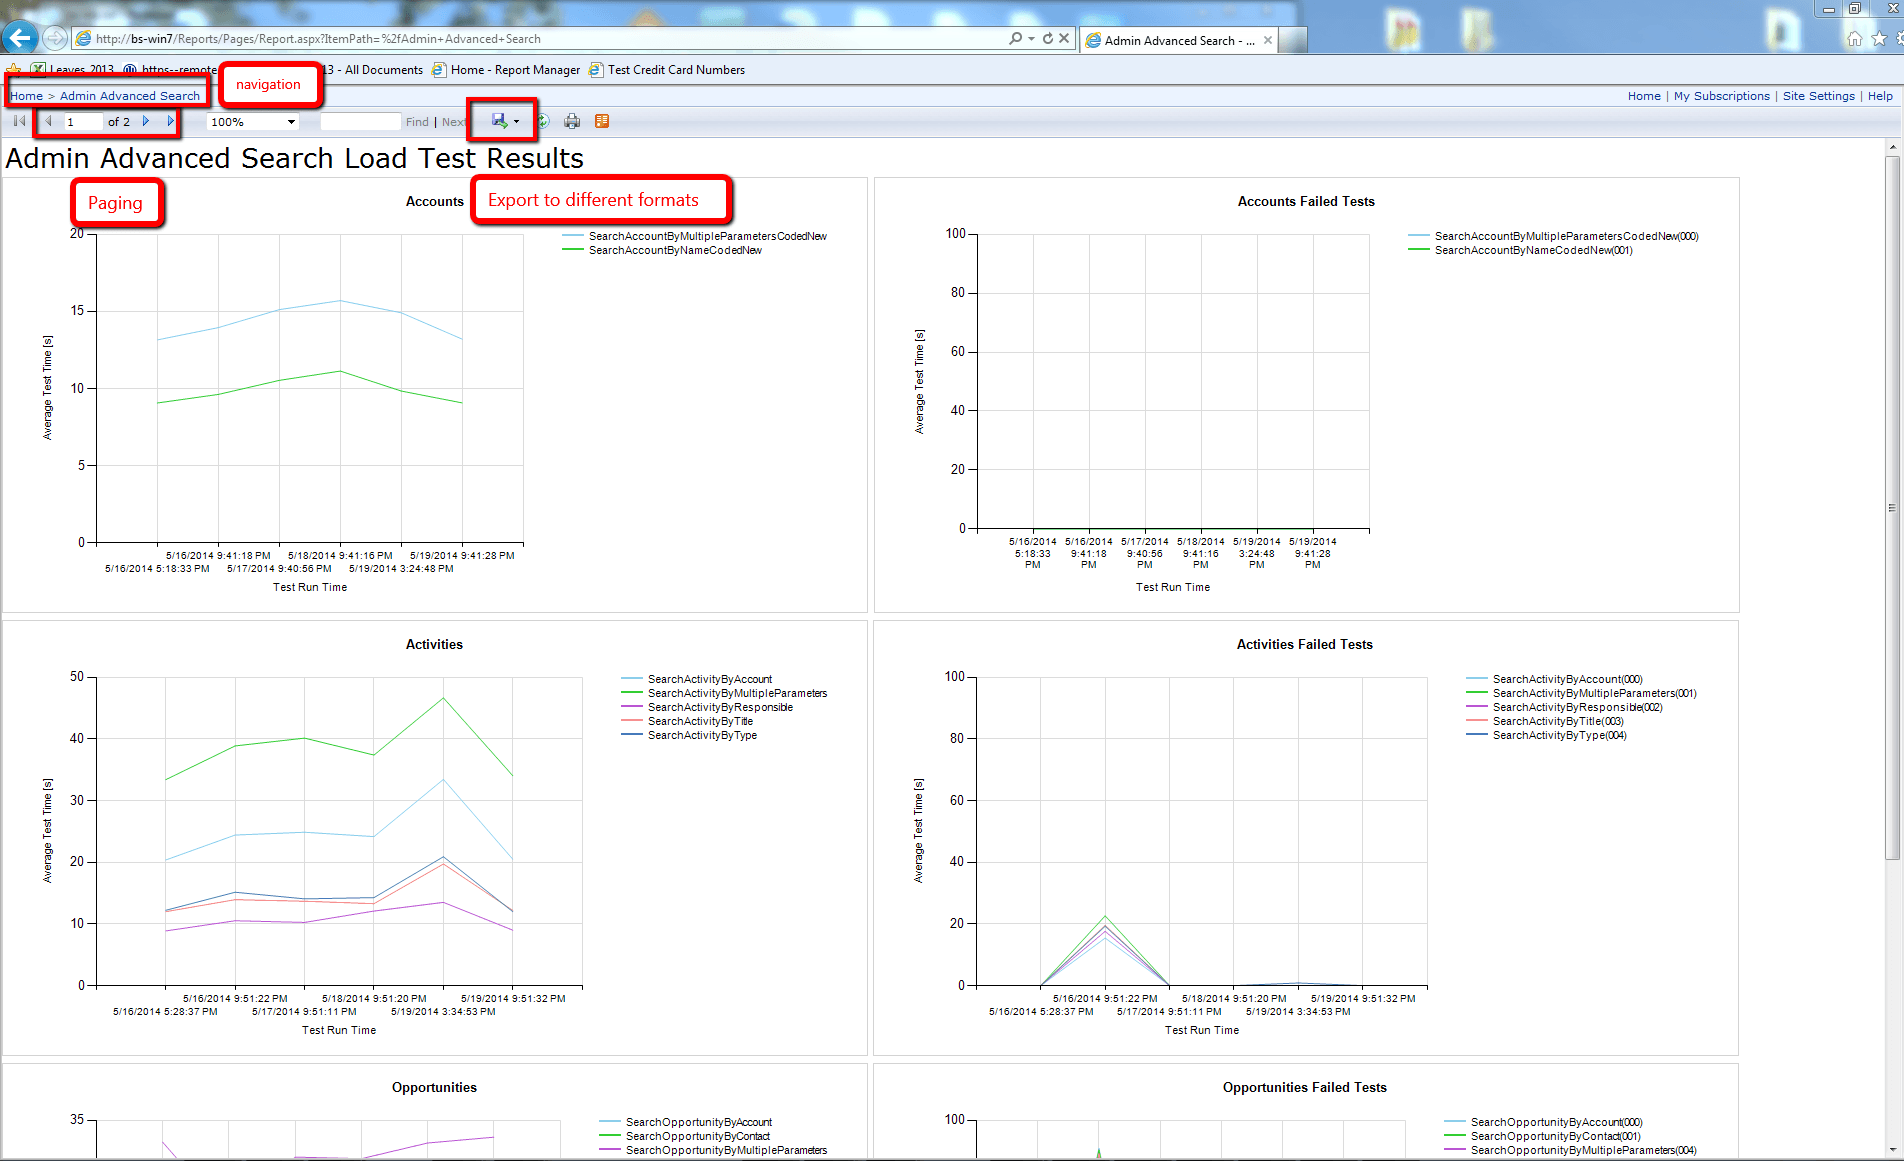Open Home - Report Manager from favorites bar
The width and height of the screenshot is (1904, 1161).
[514, 69]
